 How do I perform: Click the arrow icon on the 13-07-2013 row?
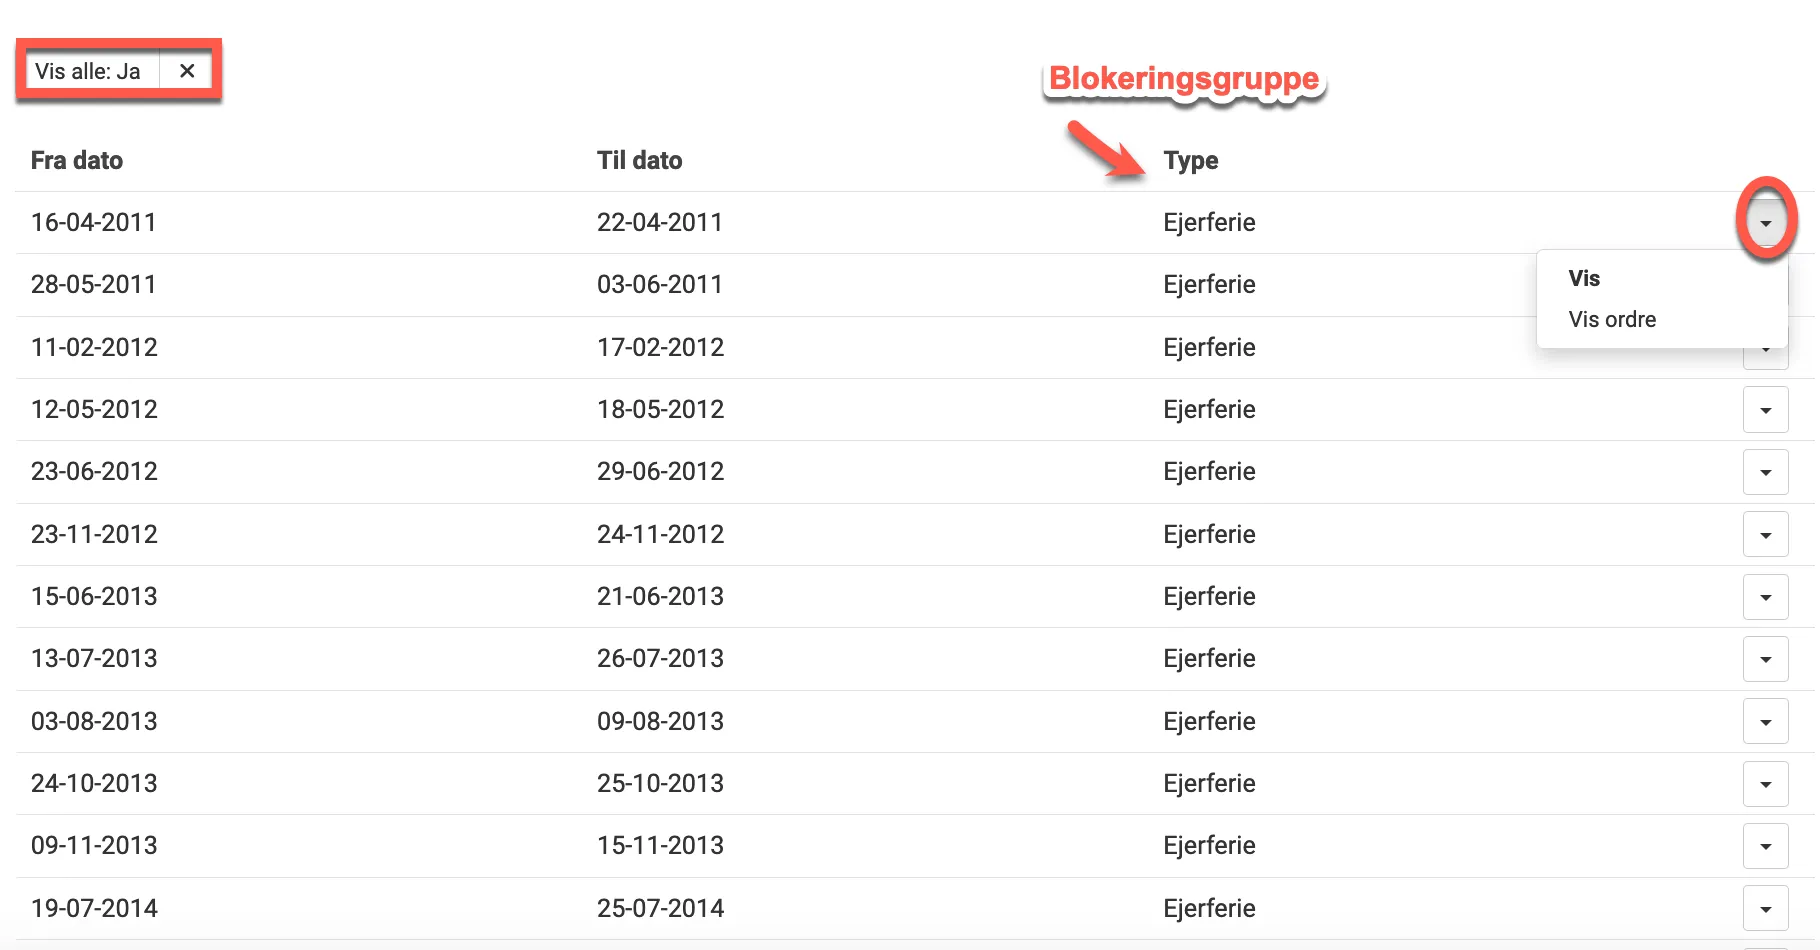(x=1766, y=659)
